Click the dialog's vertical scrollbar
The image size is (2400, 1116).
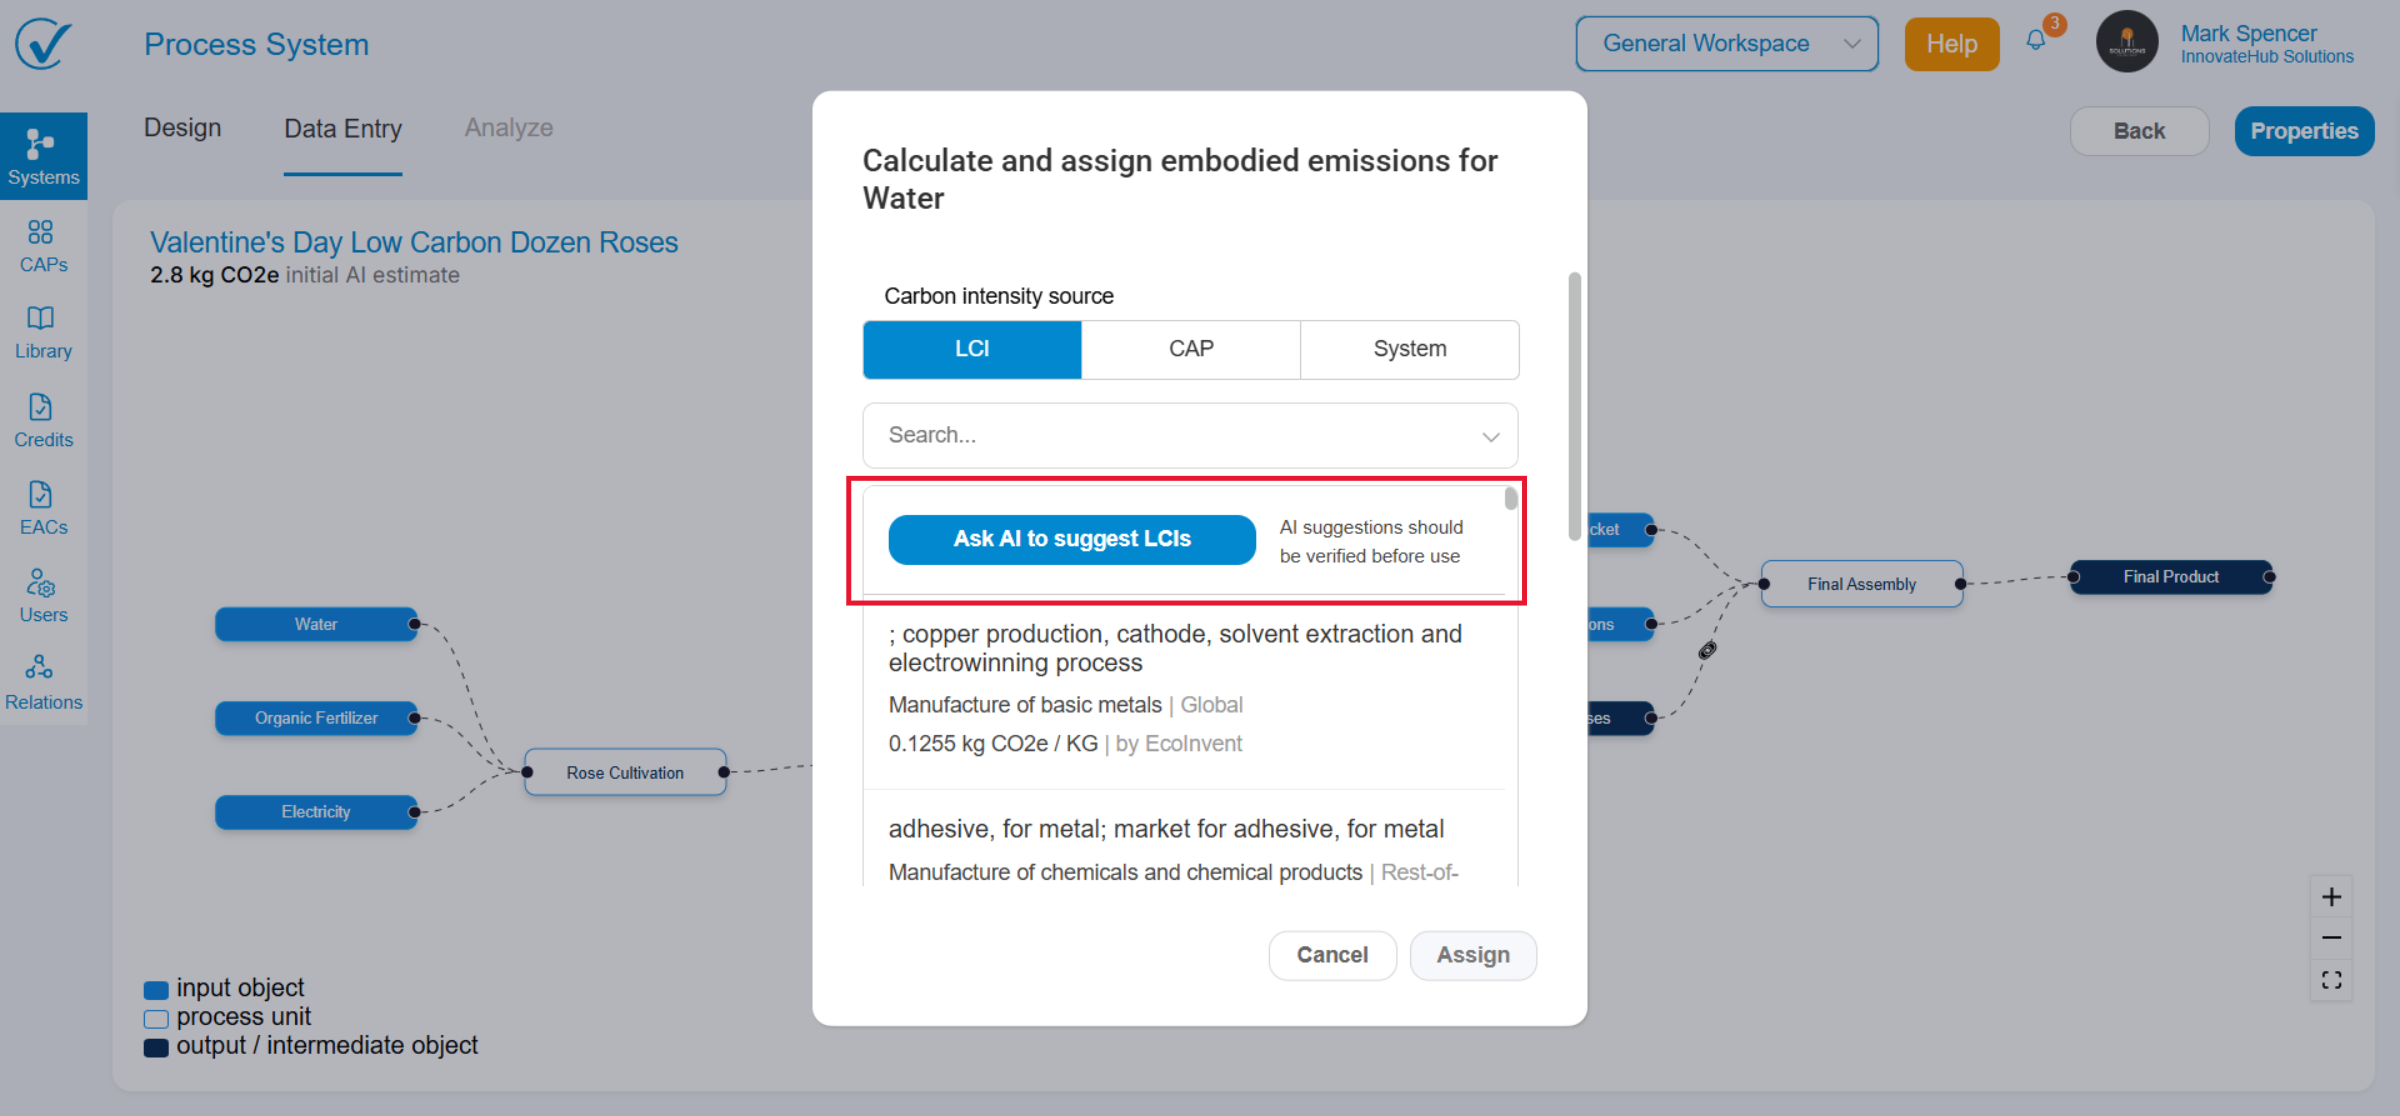pyautogui.click(x=1575, y=405)
